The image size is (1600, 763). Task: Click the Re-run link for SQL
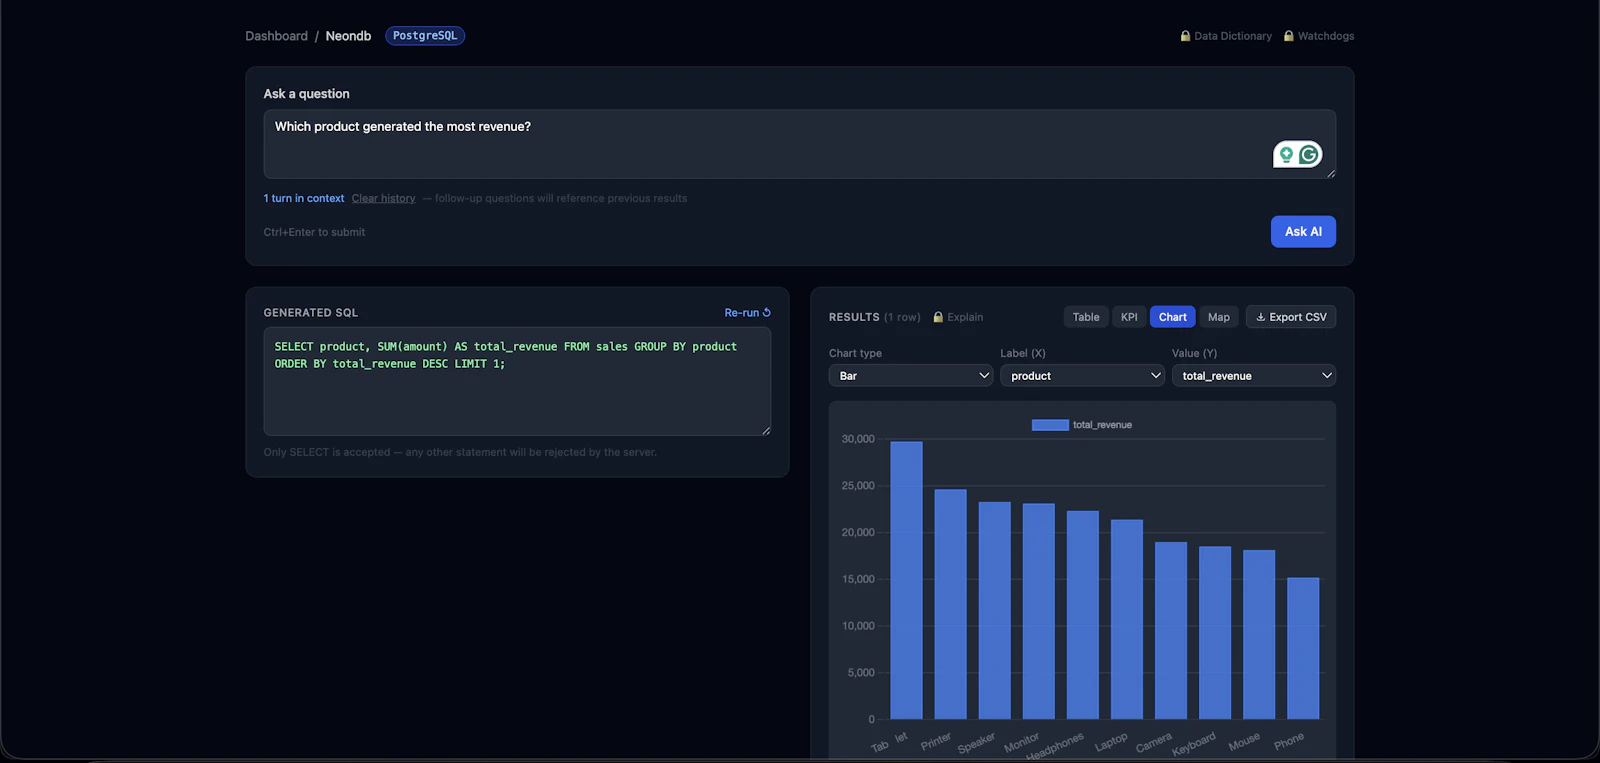pyautogui.click(x=747, y=313)
